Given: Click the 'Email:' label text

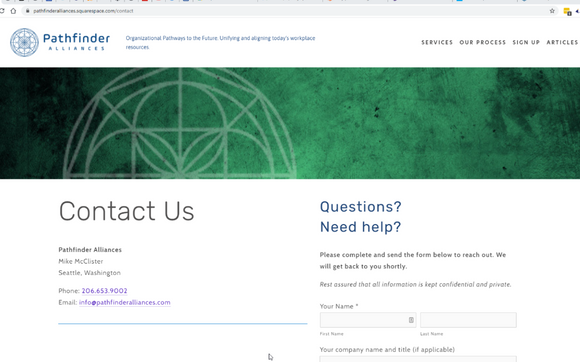Looking at the screenshot, I should pyautogui.click(x=68, y=302).
